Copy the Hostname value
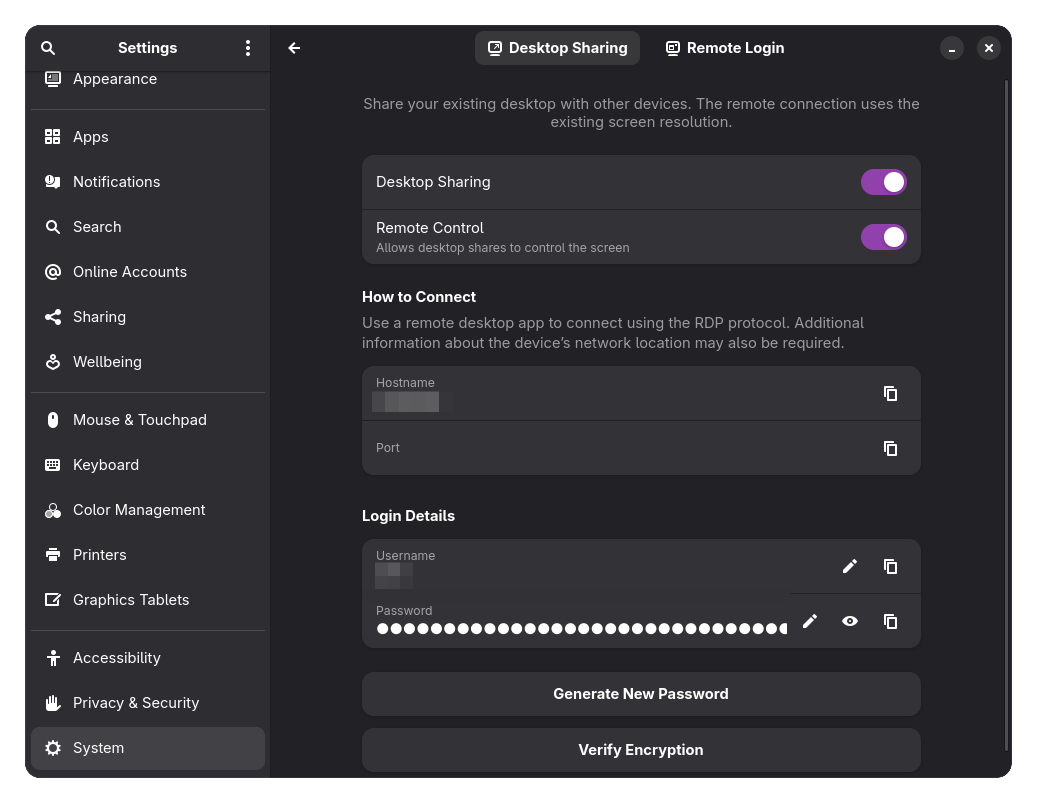Image resolution: width=1037 pixels, height=803 pixels. coord(890,394)
